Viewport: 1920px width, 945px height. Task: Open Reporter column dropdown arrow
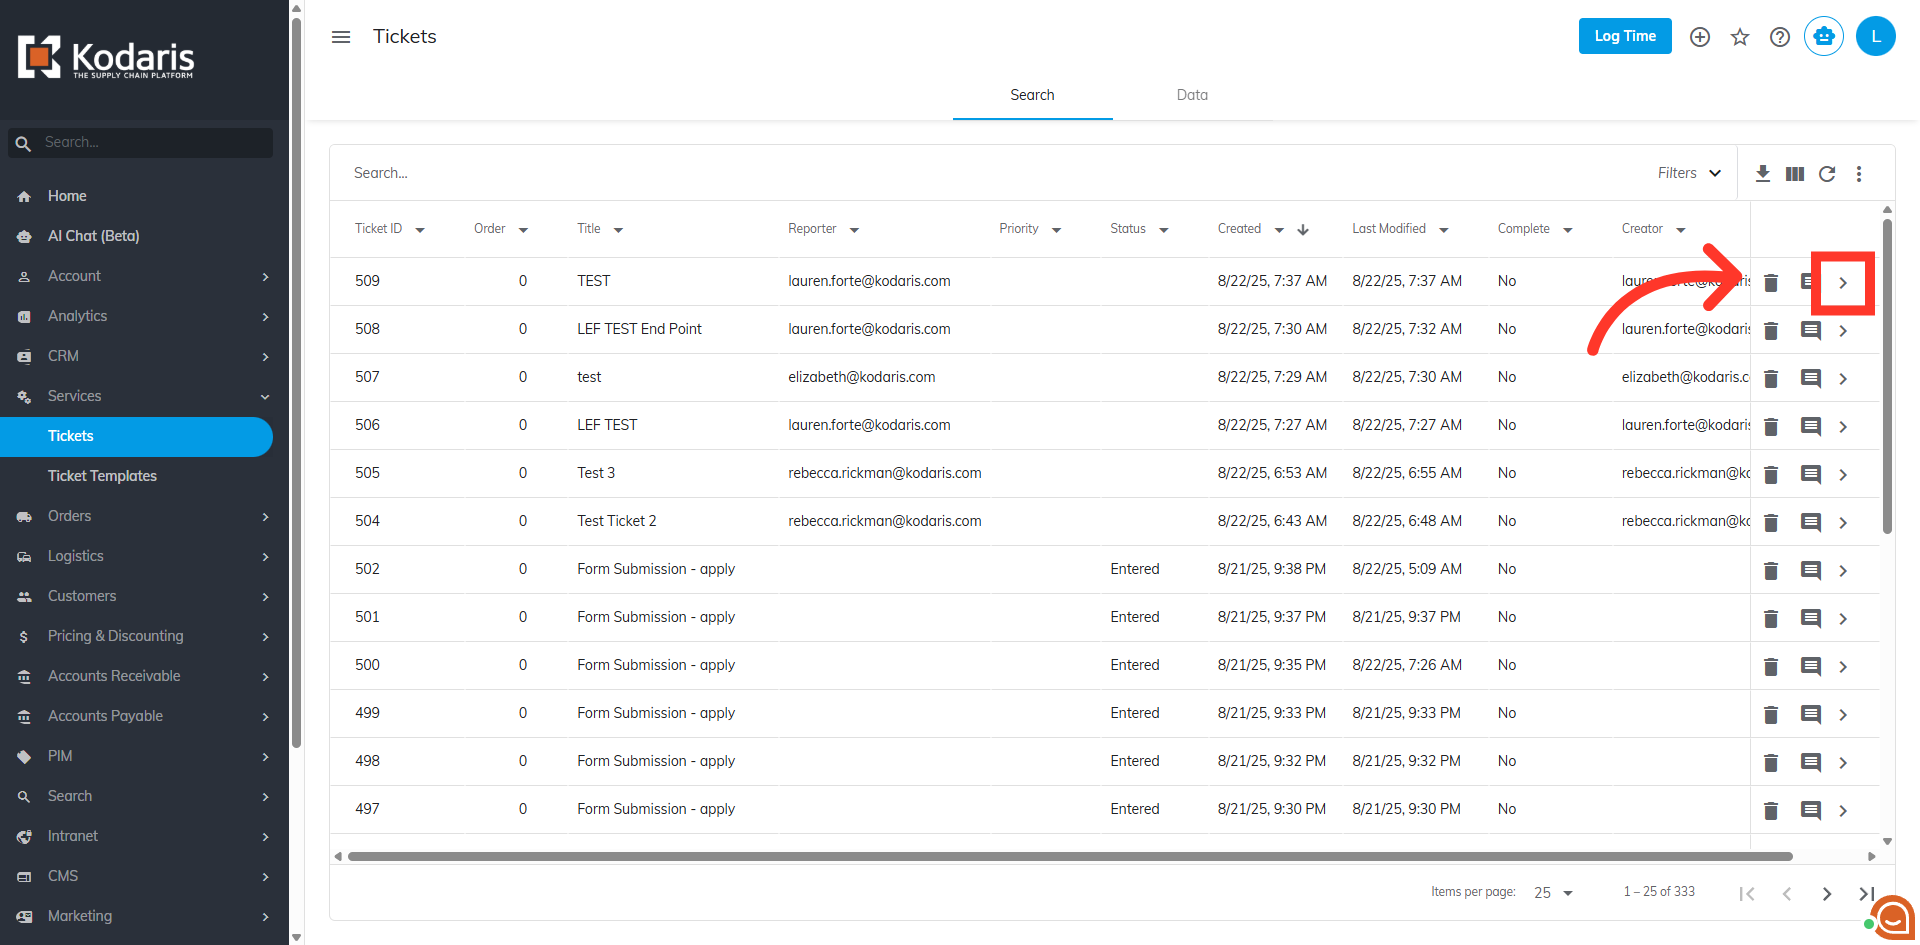point(854,230)
